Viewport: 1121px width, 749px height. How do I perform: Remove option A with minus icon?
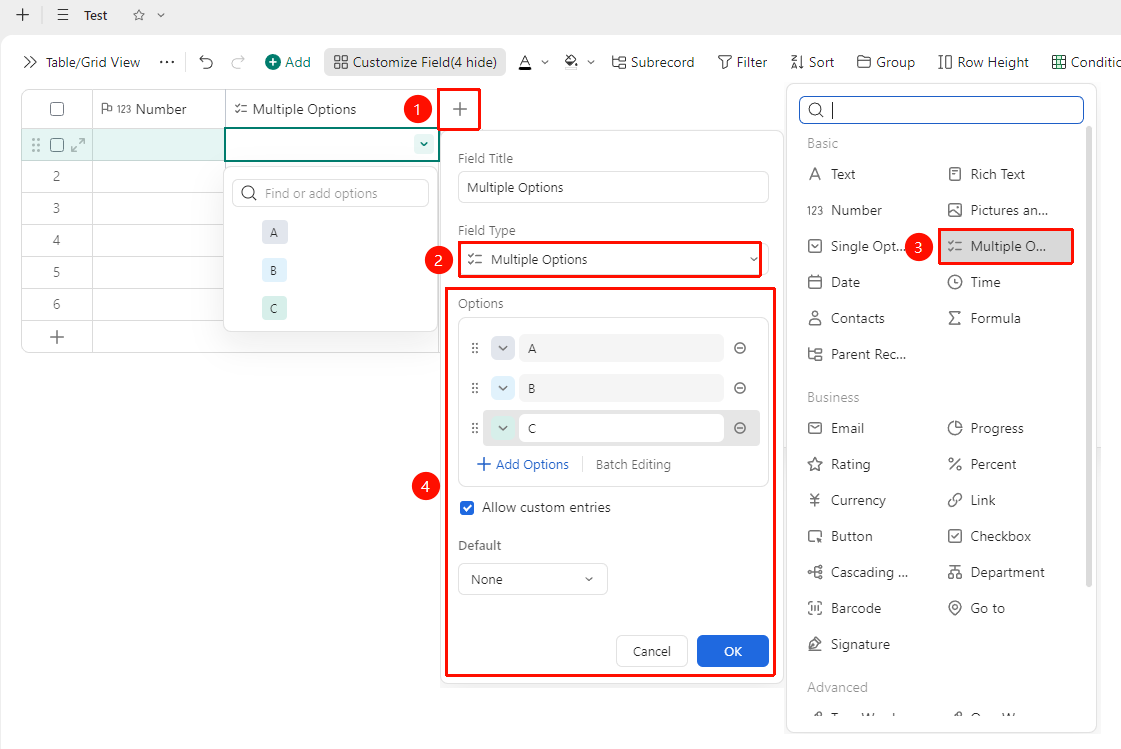pos(740,348)
